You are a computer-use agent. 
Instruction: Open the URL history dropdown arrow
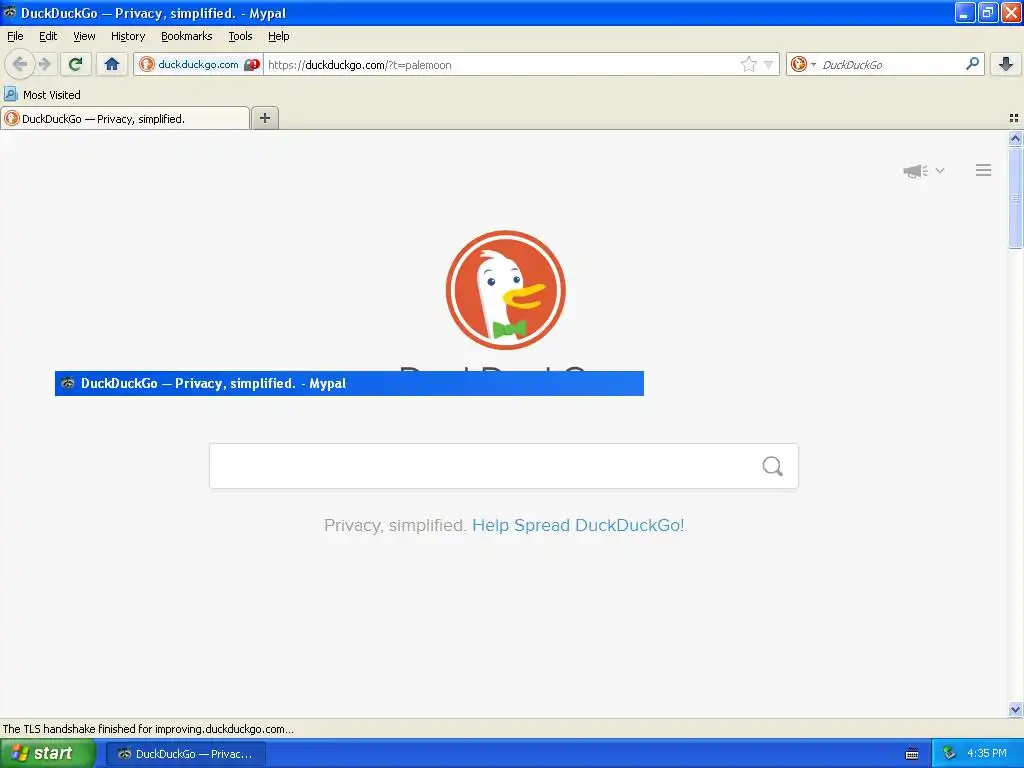pyautogui.click(x=769, y=64)
